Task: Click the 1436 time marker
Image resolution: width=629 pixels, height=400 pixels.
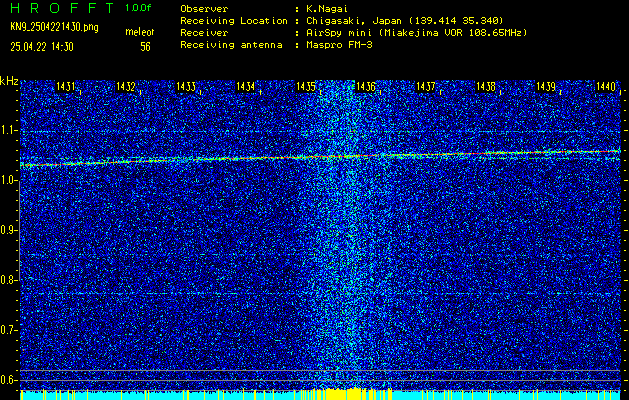Action: click(365, 87)
